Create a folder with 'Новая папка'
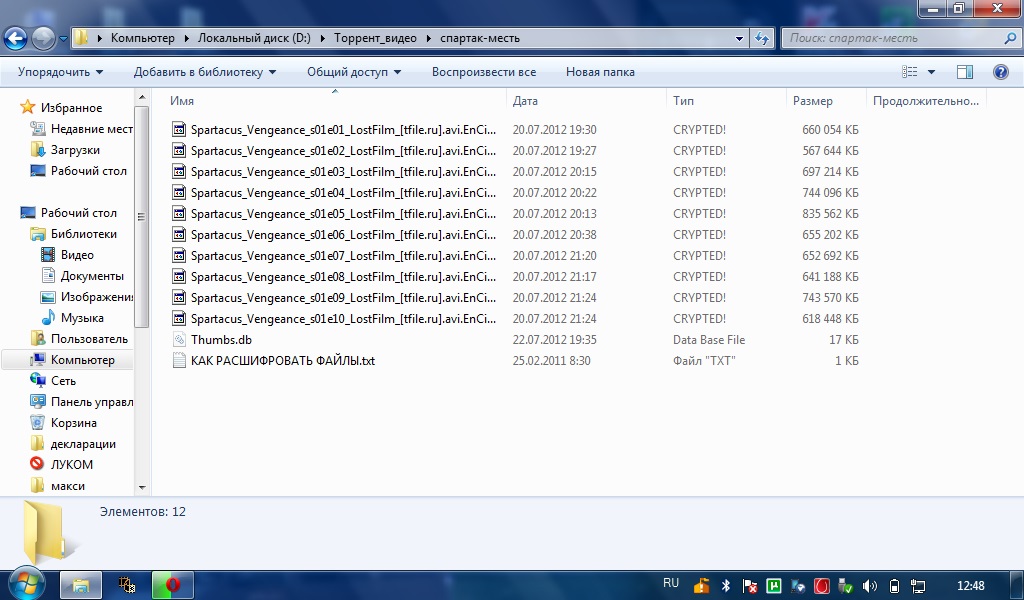1024x600 pixels. coord(600,72)
